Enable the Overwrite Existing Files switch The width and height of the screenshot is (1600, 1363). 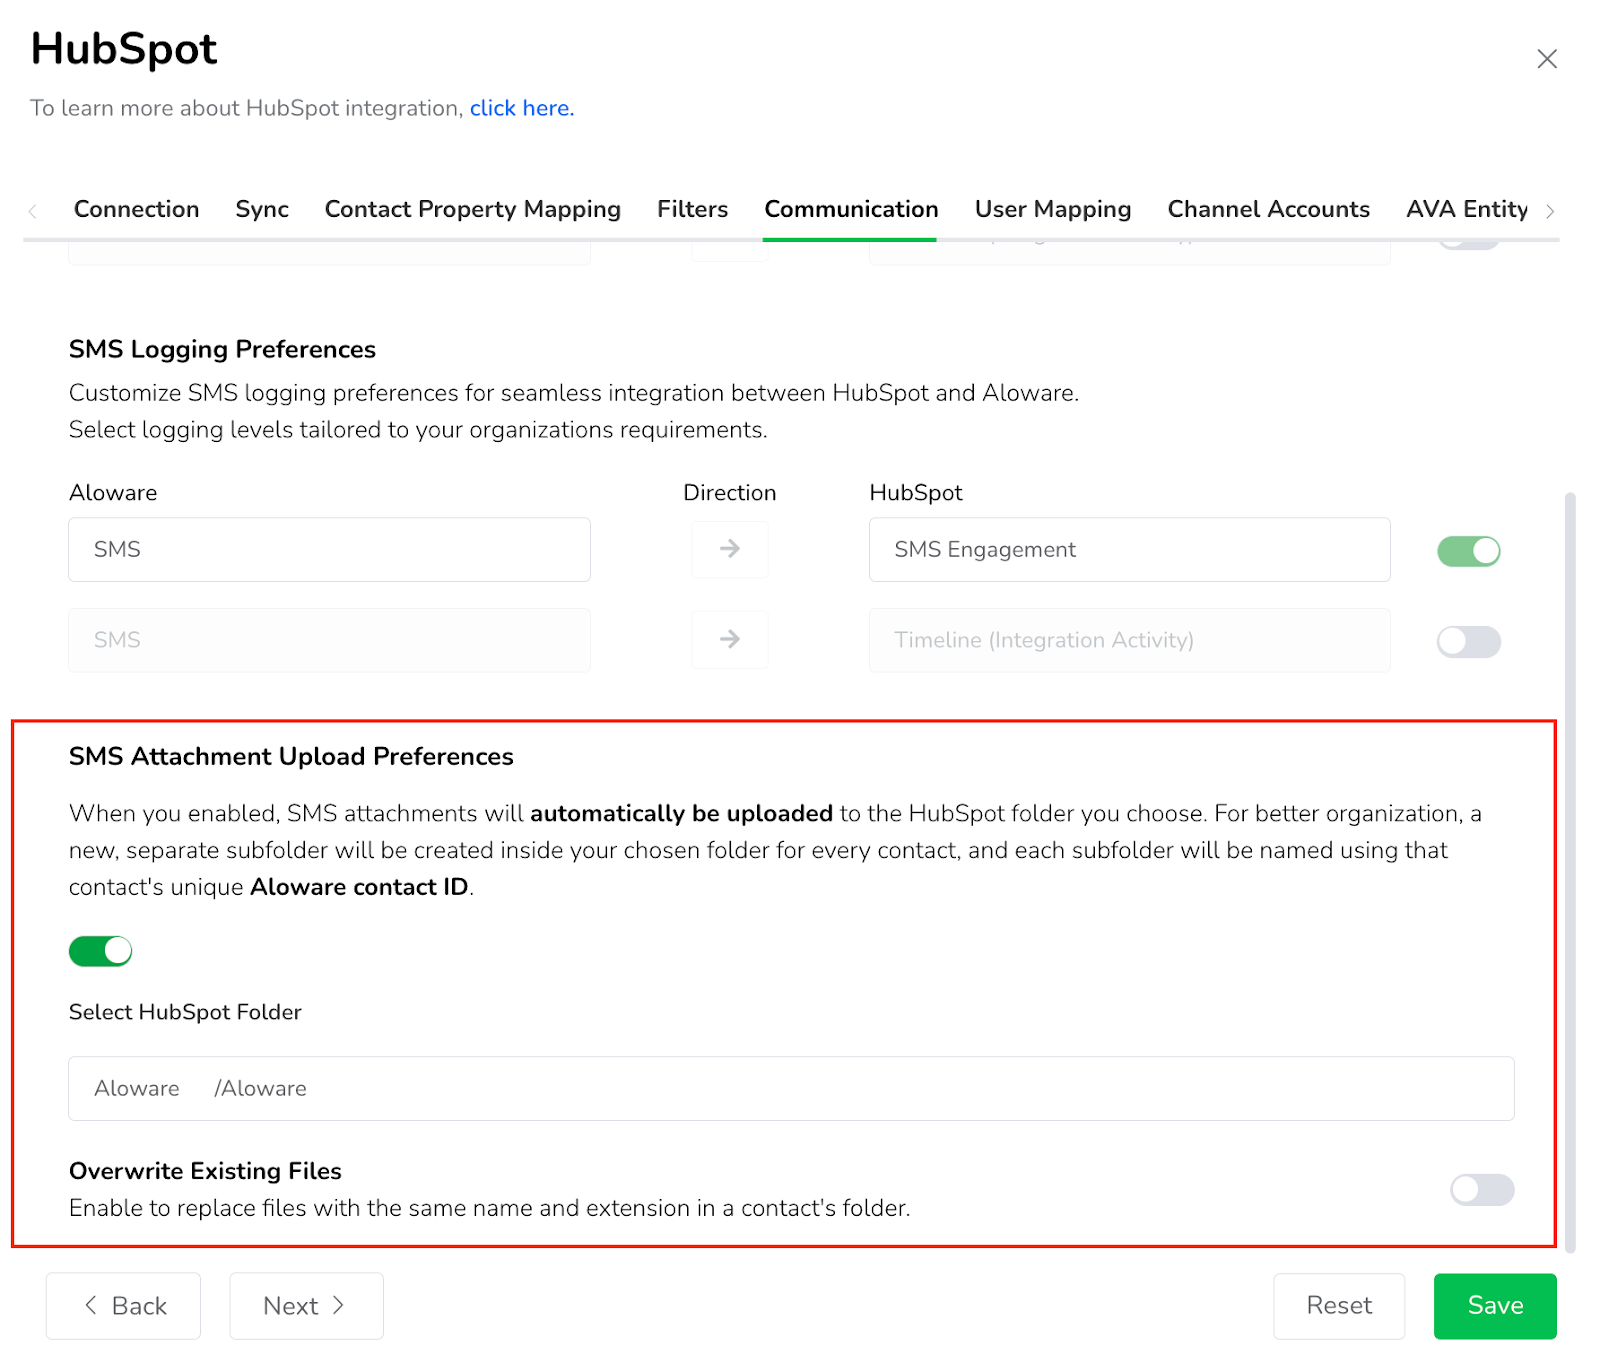tap(1481, 1190)
